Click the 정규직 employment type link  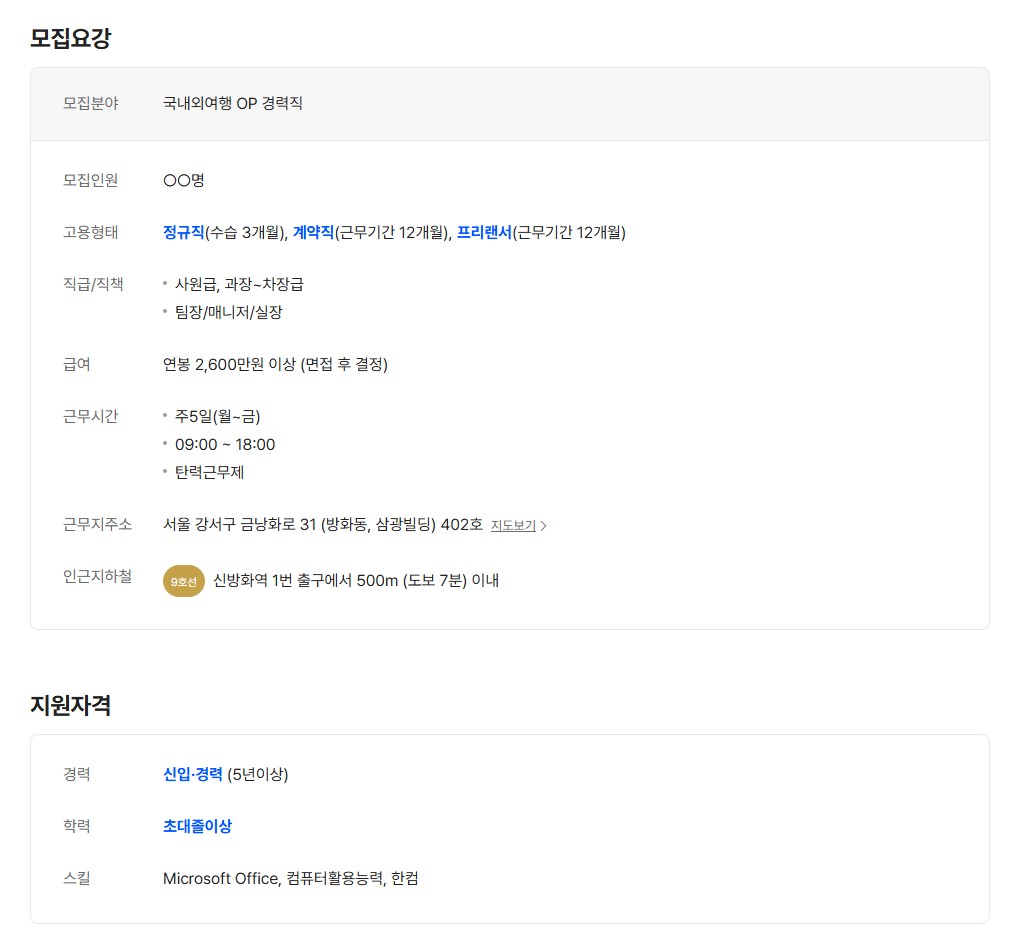coord(183,233)
